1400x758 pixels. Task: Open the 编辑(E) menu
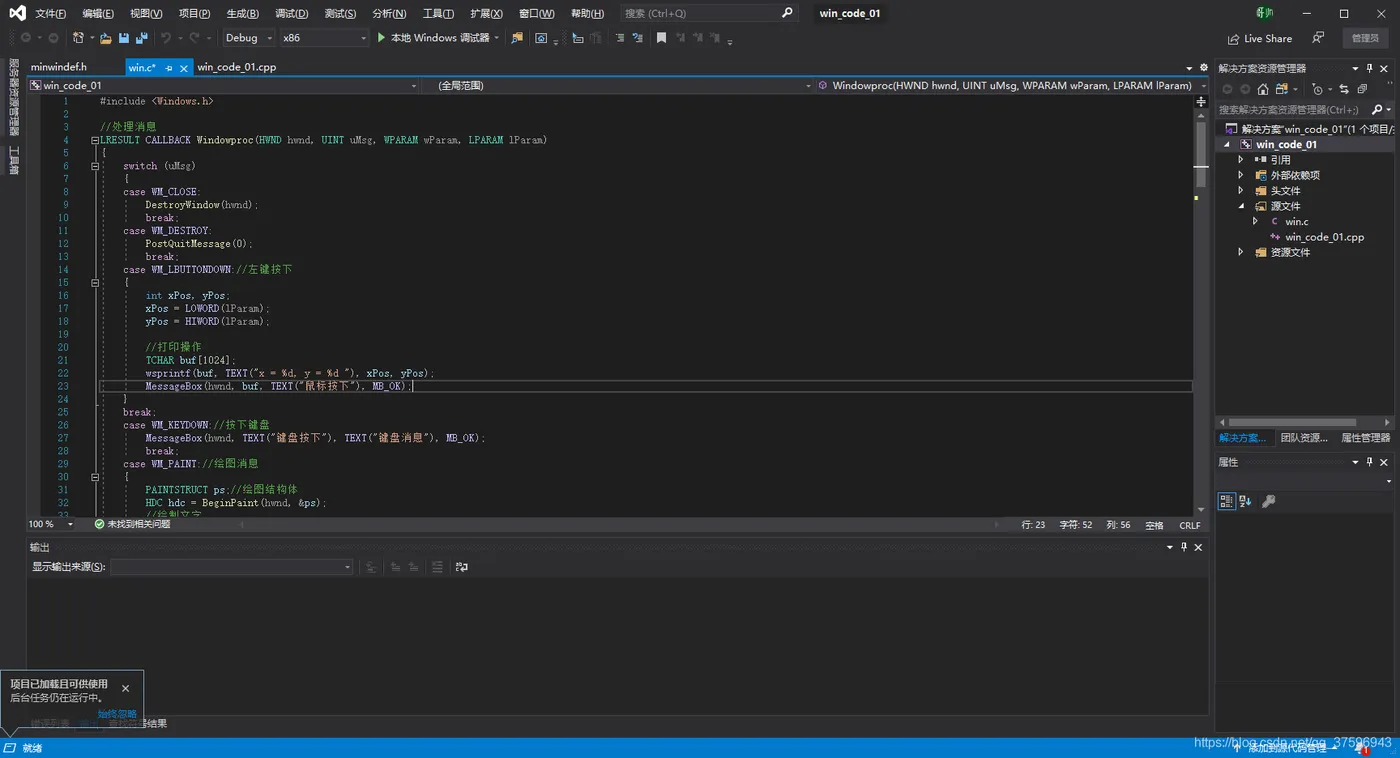coord(98,14)
